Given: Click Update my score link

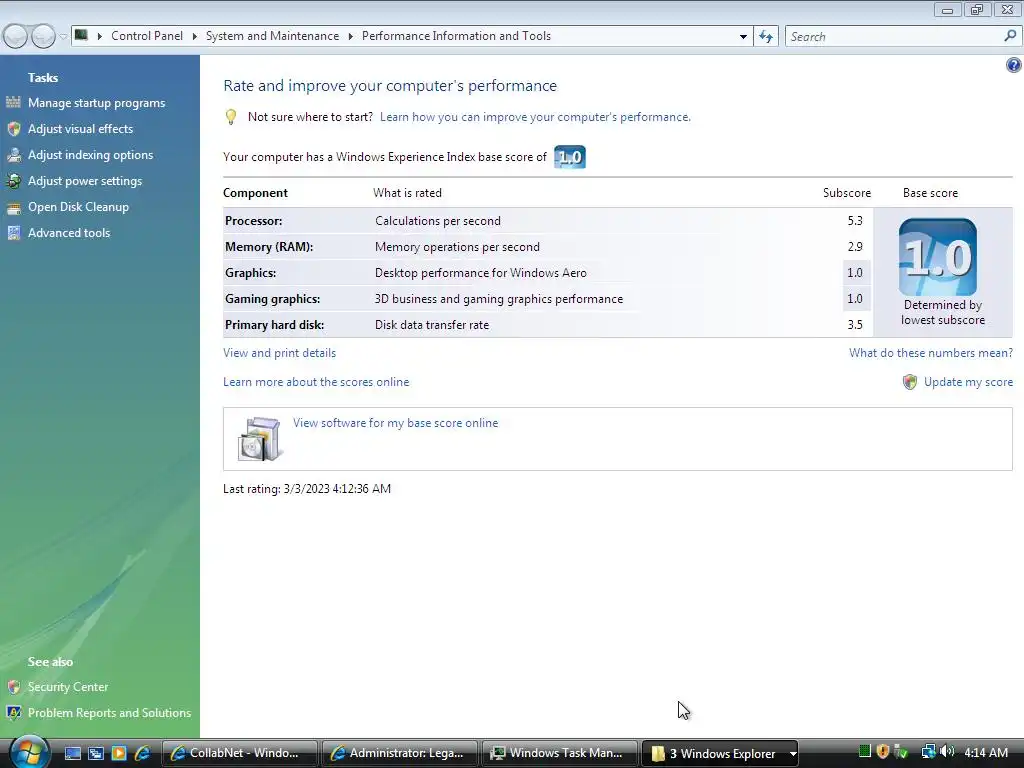Looking at the screenshot, I should point(968,382).
